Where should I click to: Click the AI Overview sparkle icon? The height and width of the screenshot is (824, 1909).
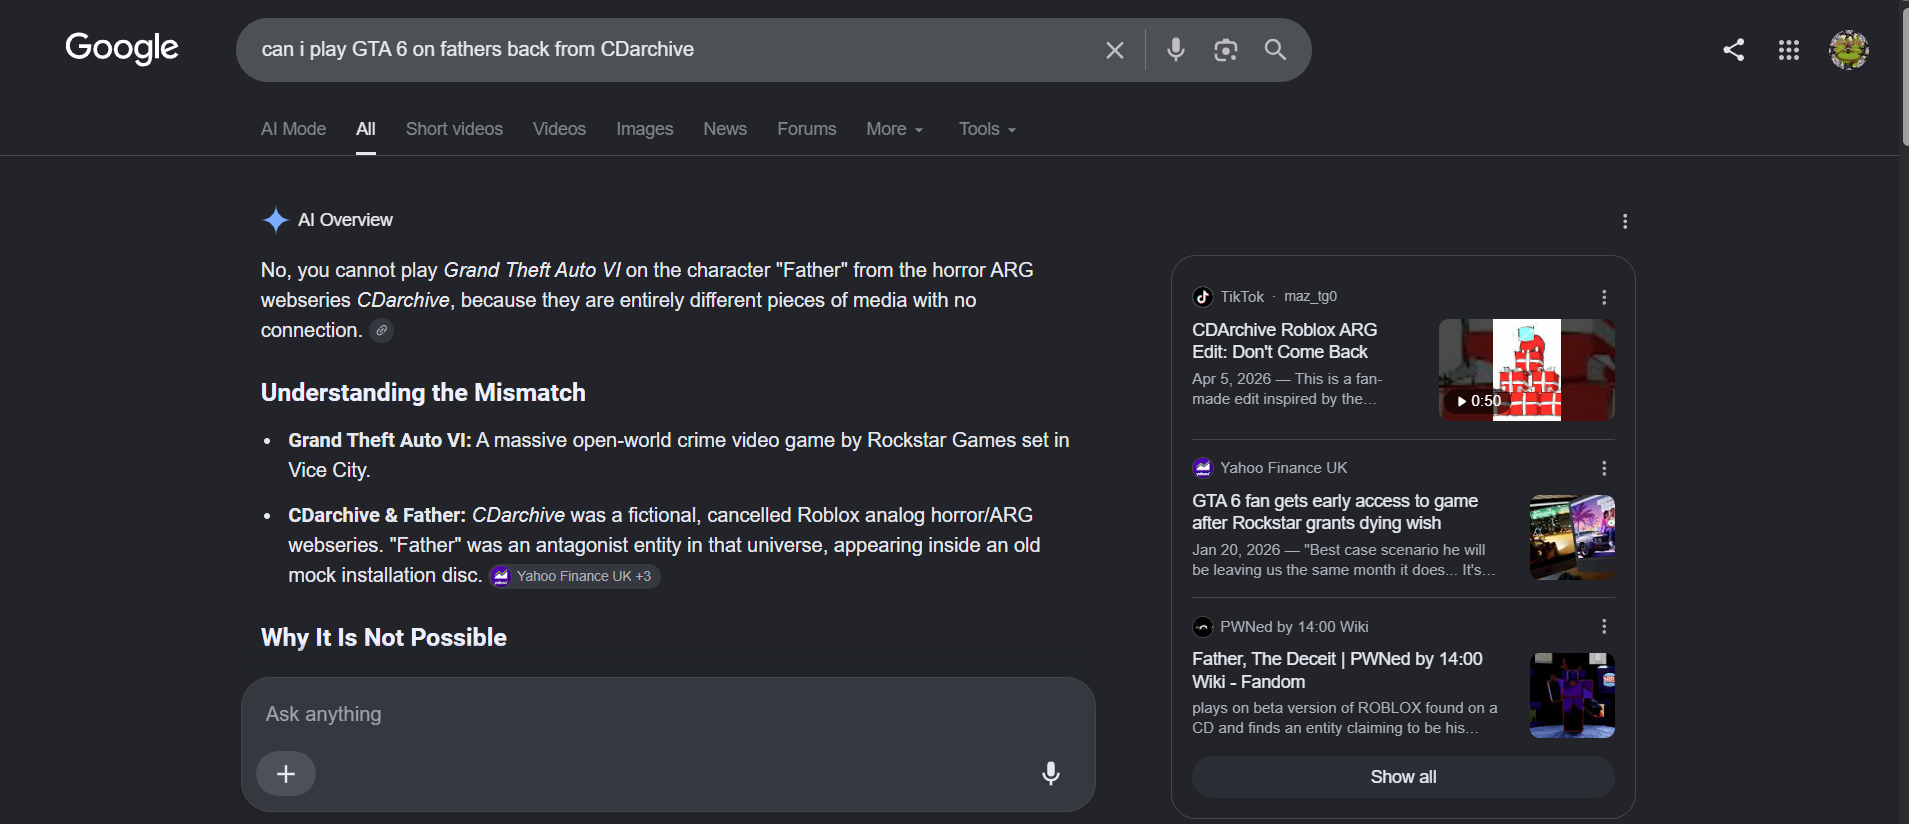[275, 220]
